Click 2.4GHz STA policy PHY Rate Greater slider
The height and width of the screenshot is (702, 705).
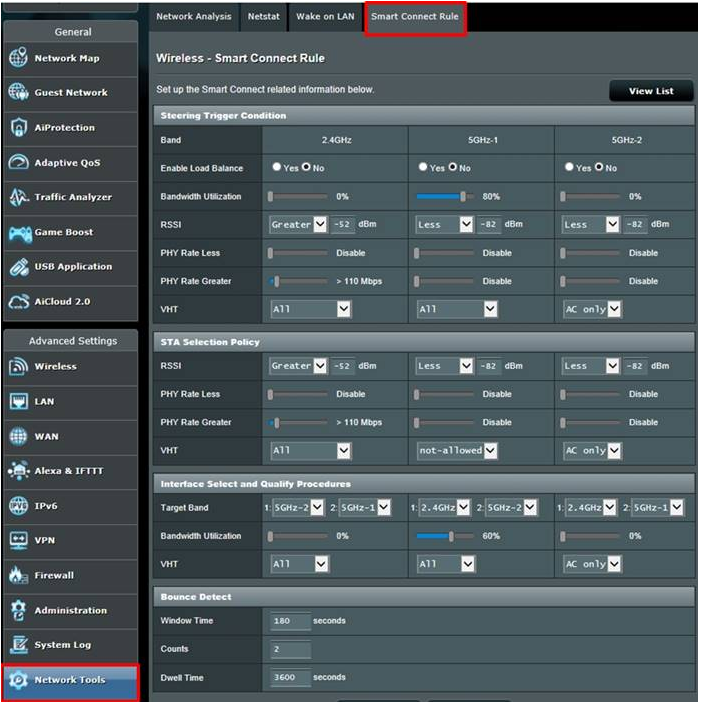tap(299, 422)
